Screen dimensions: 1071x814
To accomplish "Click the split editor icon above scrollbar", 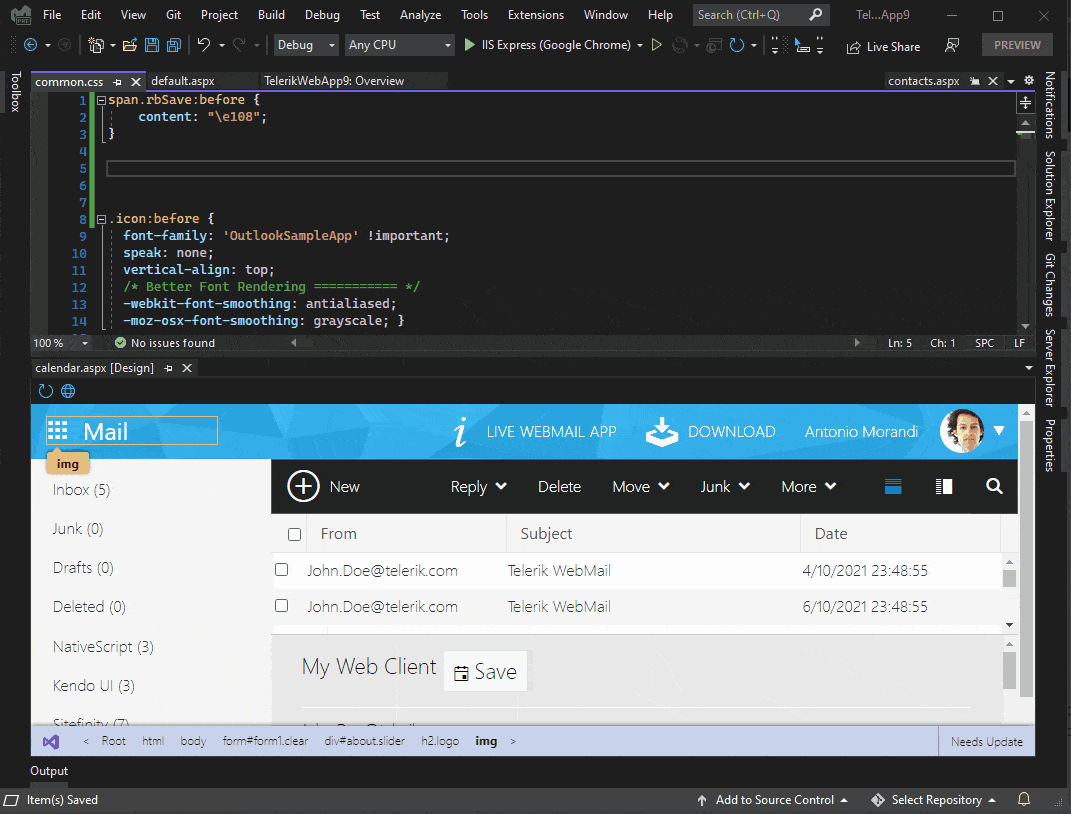I will 1025,103.
